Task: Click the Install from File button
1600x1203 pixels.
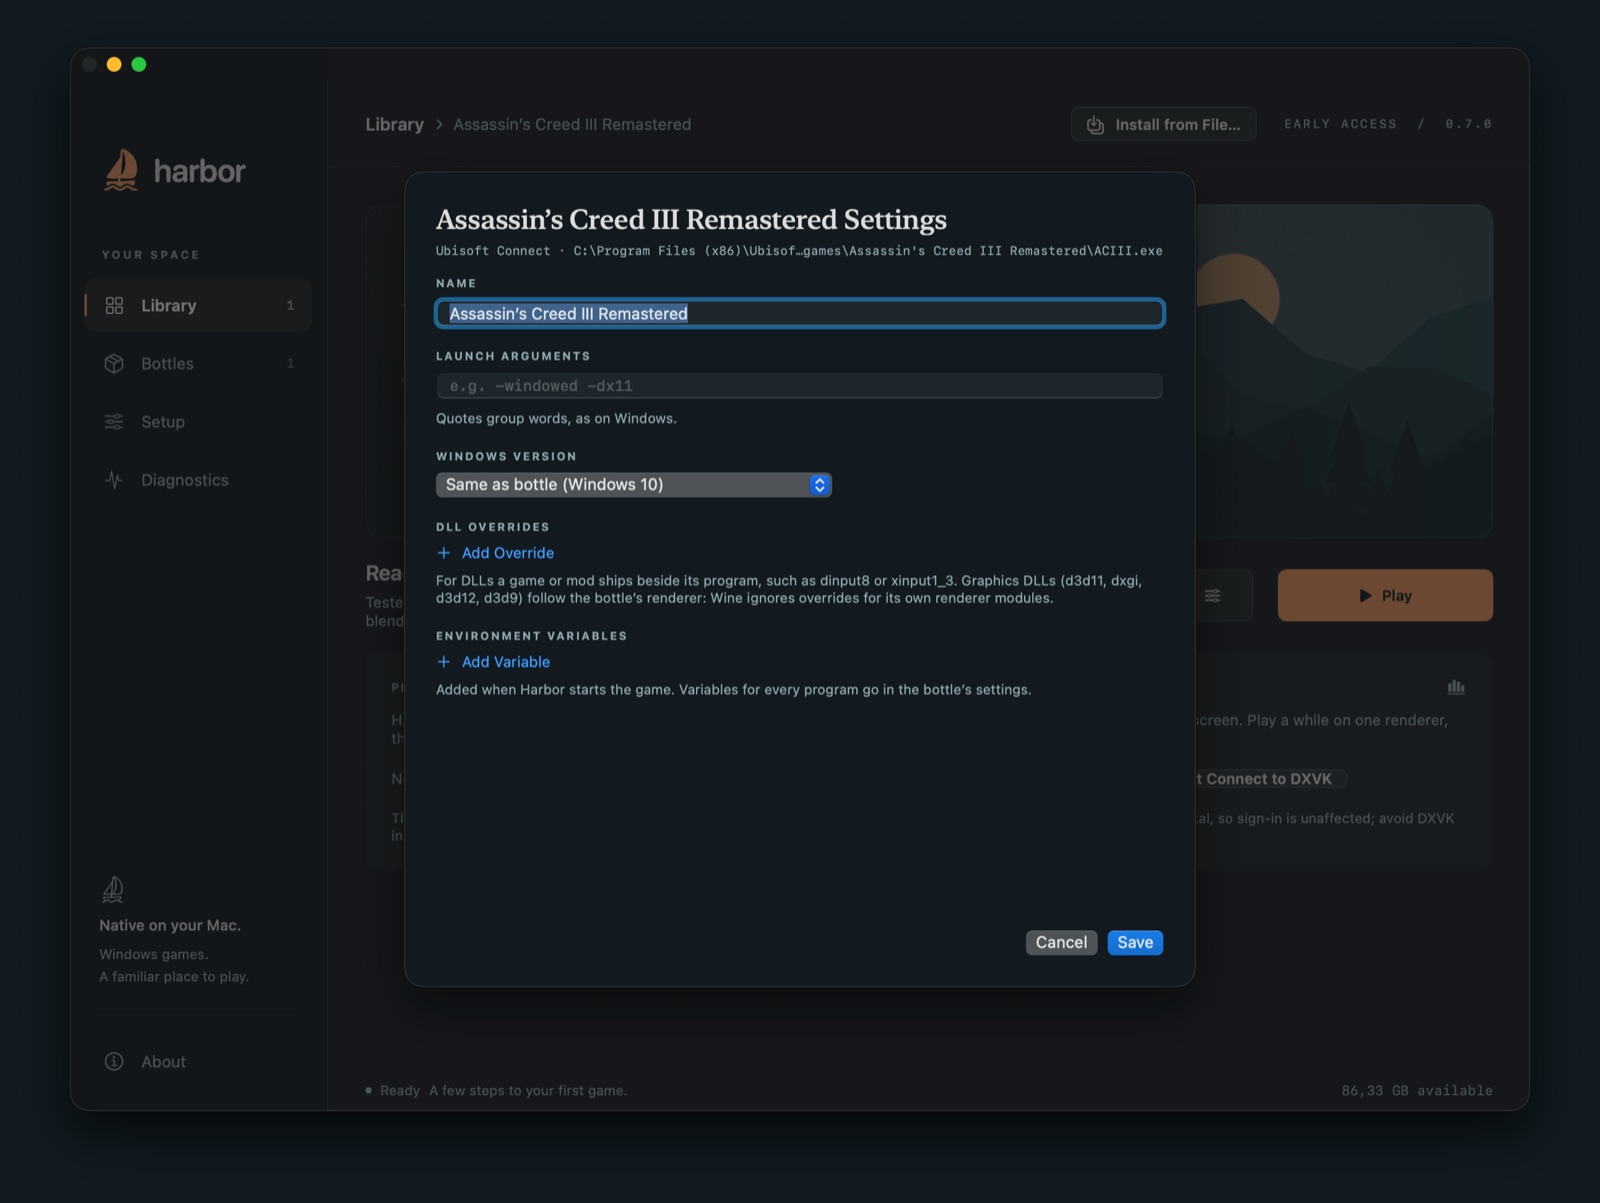Action: (1164, 125)
